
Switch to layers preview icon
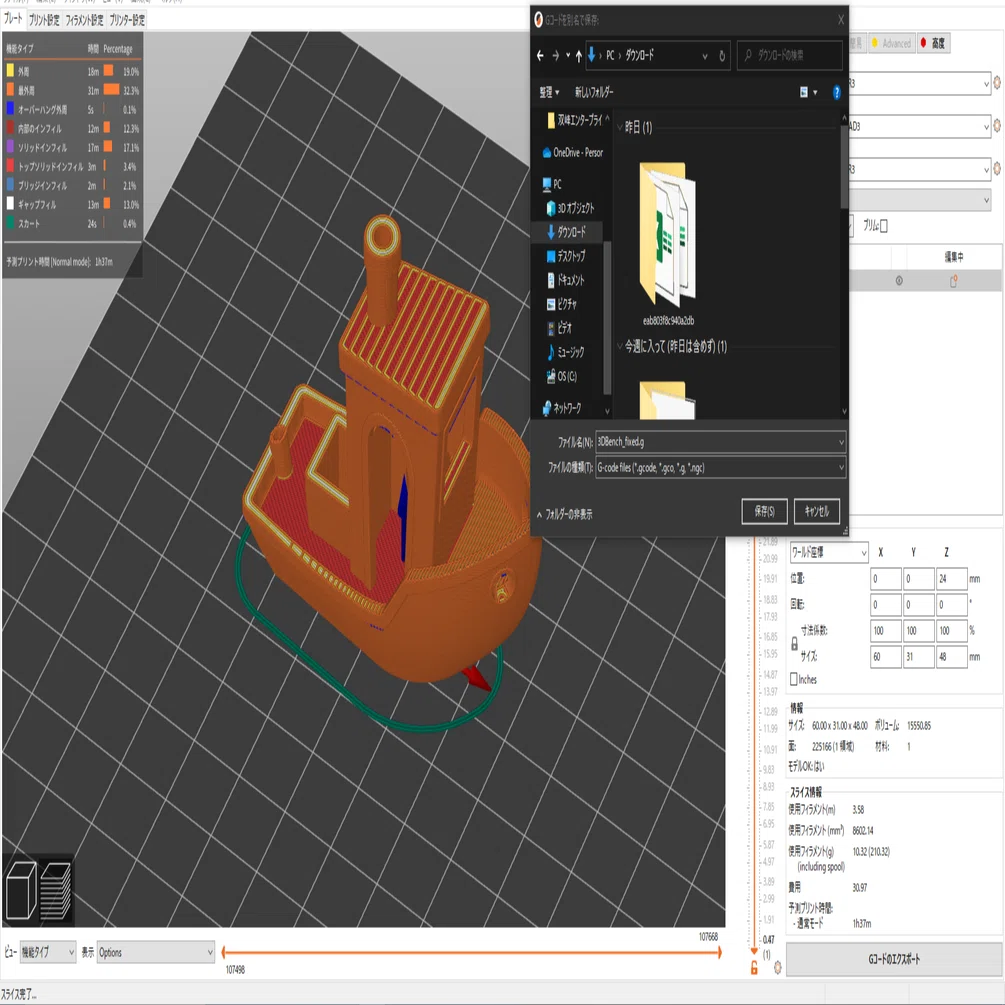55,890
